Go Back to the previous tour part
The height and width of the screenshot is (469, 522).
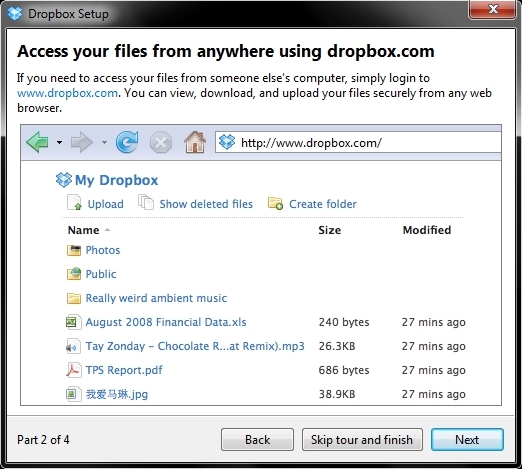click(x=257, y=440)
